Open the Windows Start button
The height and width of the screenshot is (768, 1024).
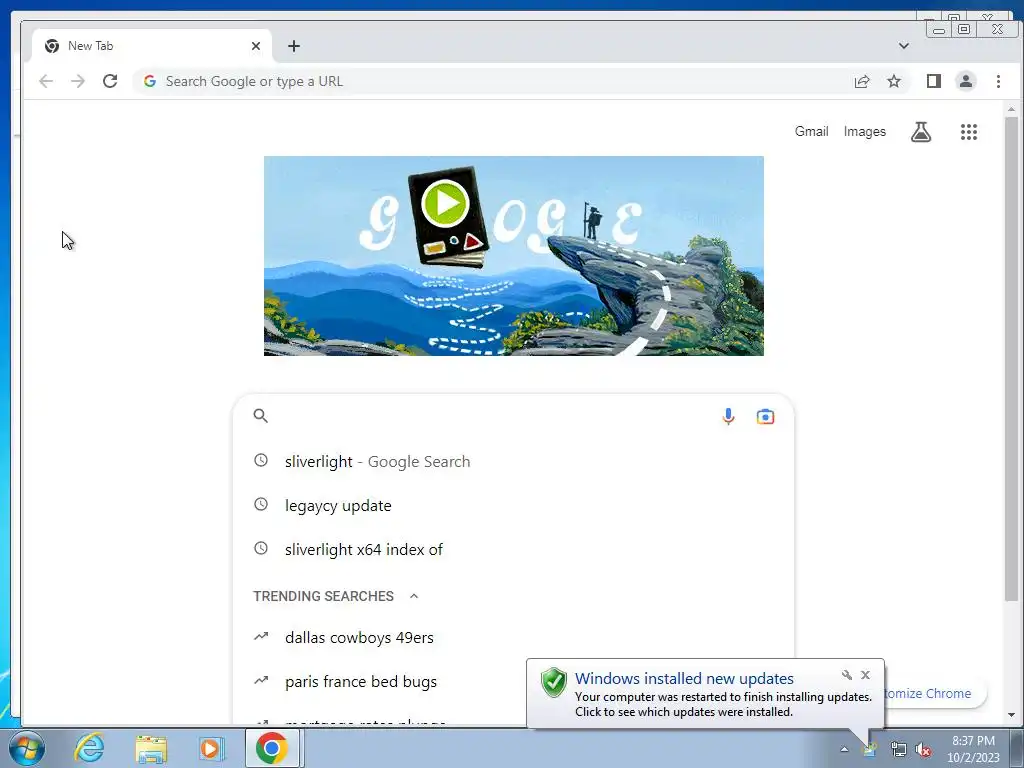(27, 748)
